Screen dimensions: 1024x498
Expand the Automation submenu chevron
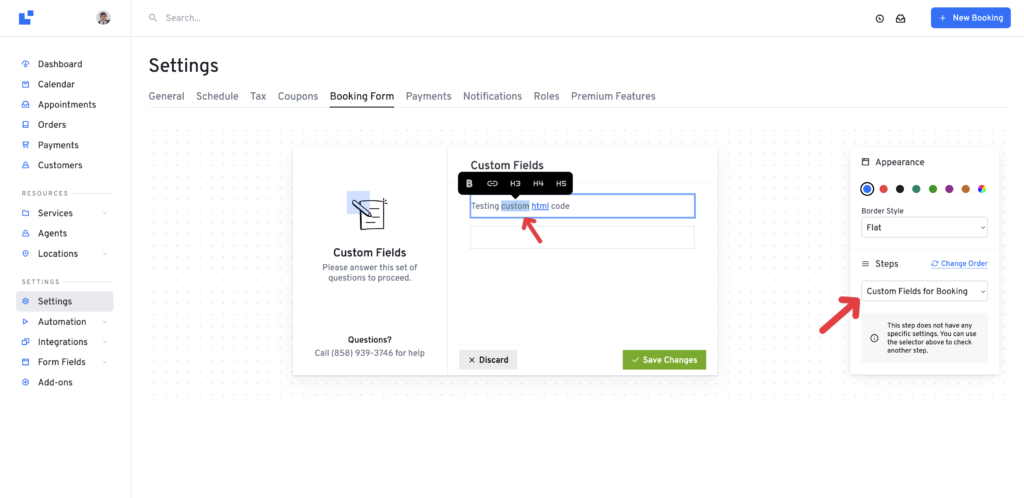click(105, 322)
